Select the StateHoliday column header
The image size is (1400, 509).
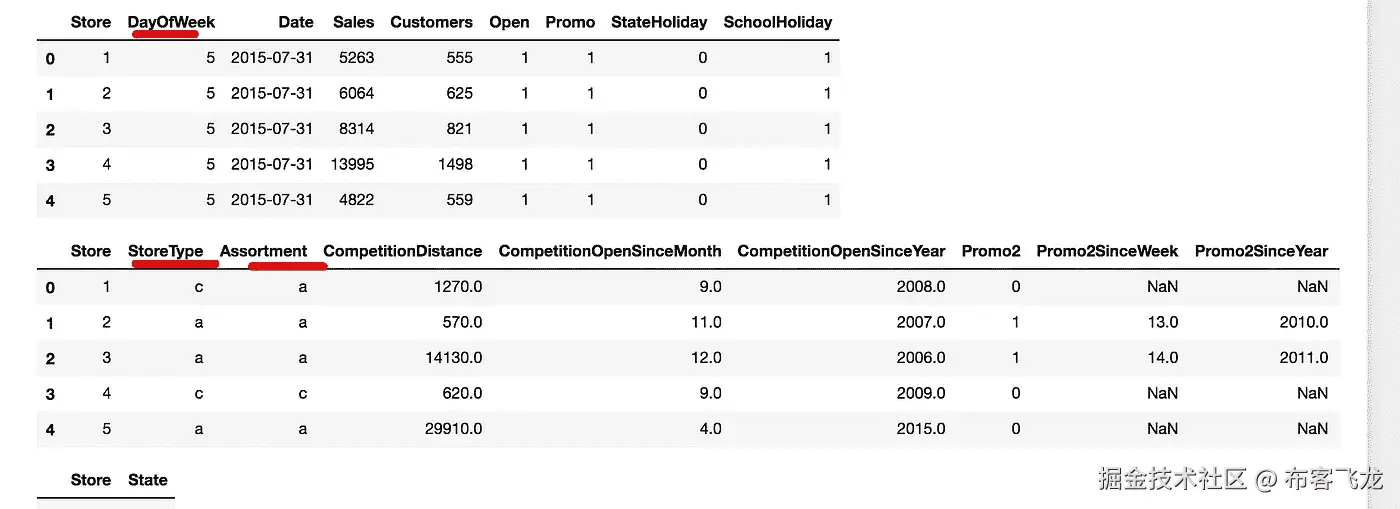(659, 22)
